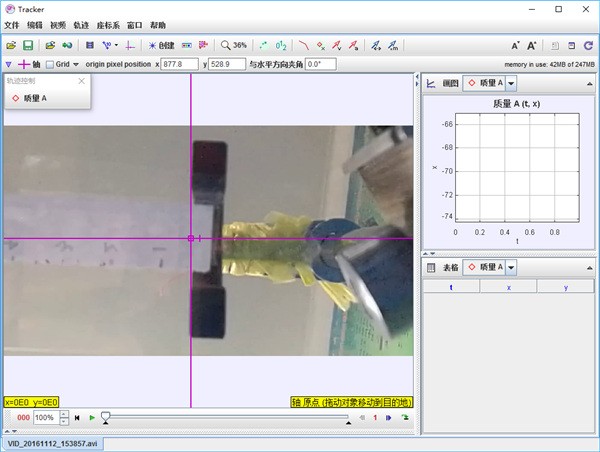Open the 坐标系 menu
The image size is (600, 452).
(108, 25)
